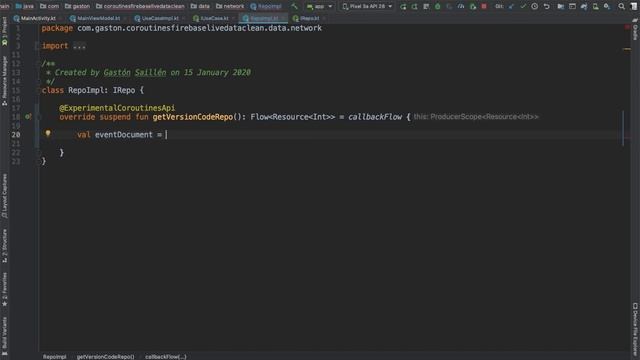Click the data folder in navigation bar

(x=200, y=6)
